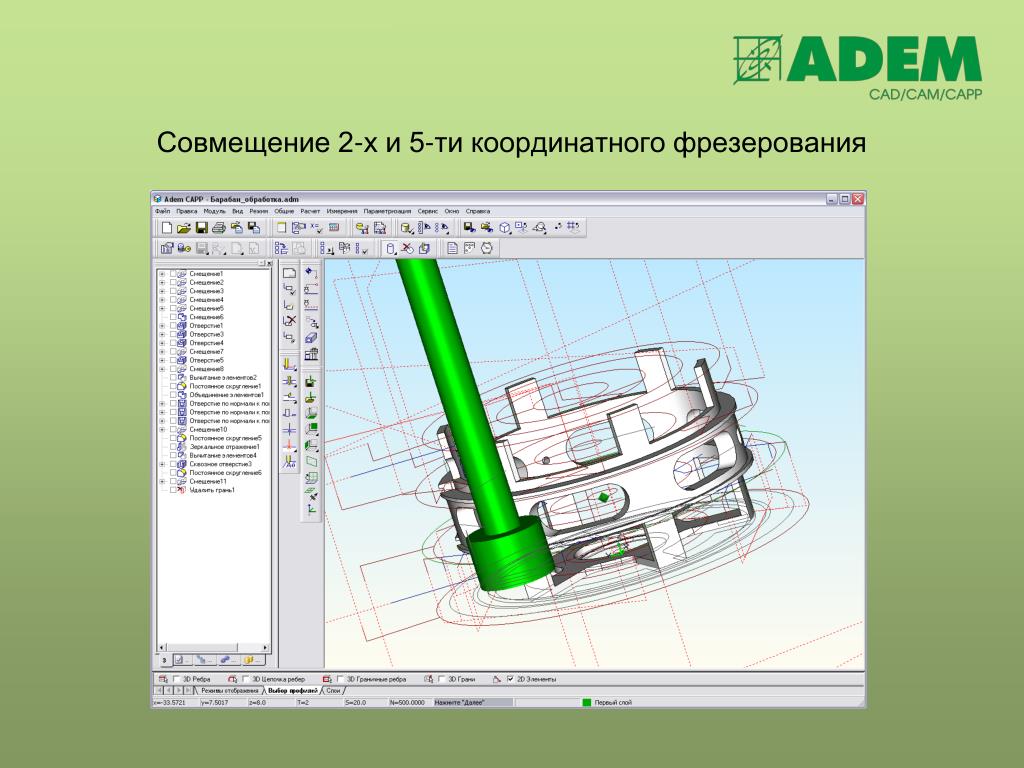This screenshot has height=768, width=1024.
Task: Expand the Смещение1 tree node
Action: [x=162, y=274]
